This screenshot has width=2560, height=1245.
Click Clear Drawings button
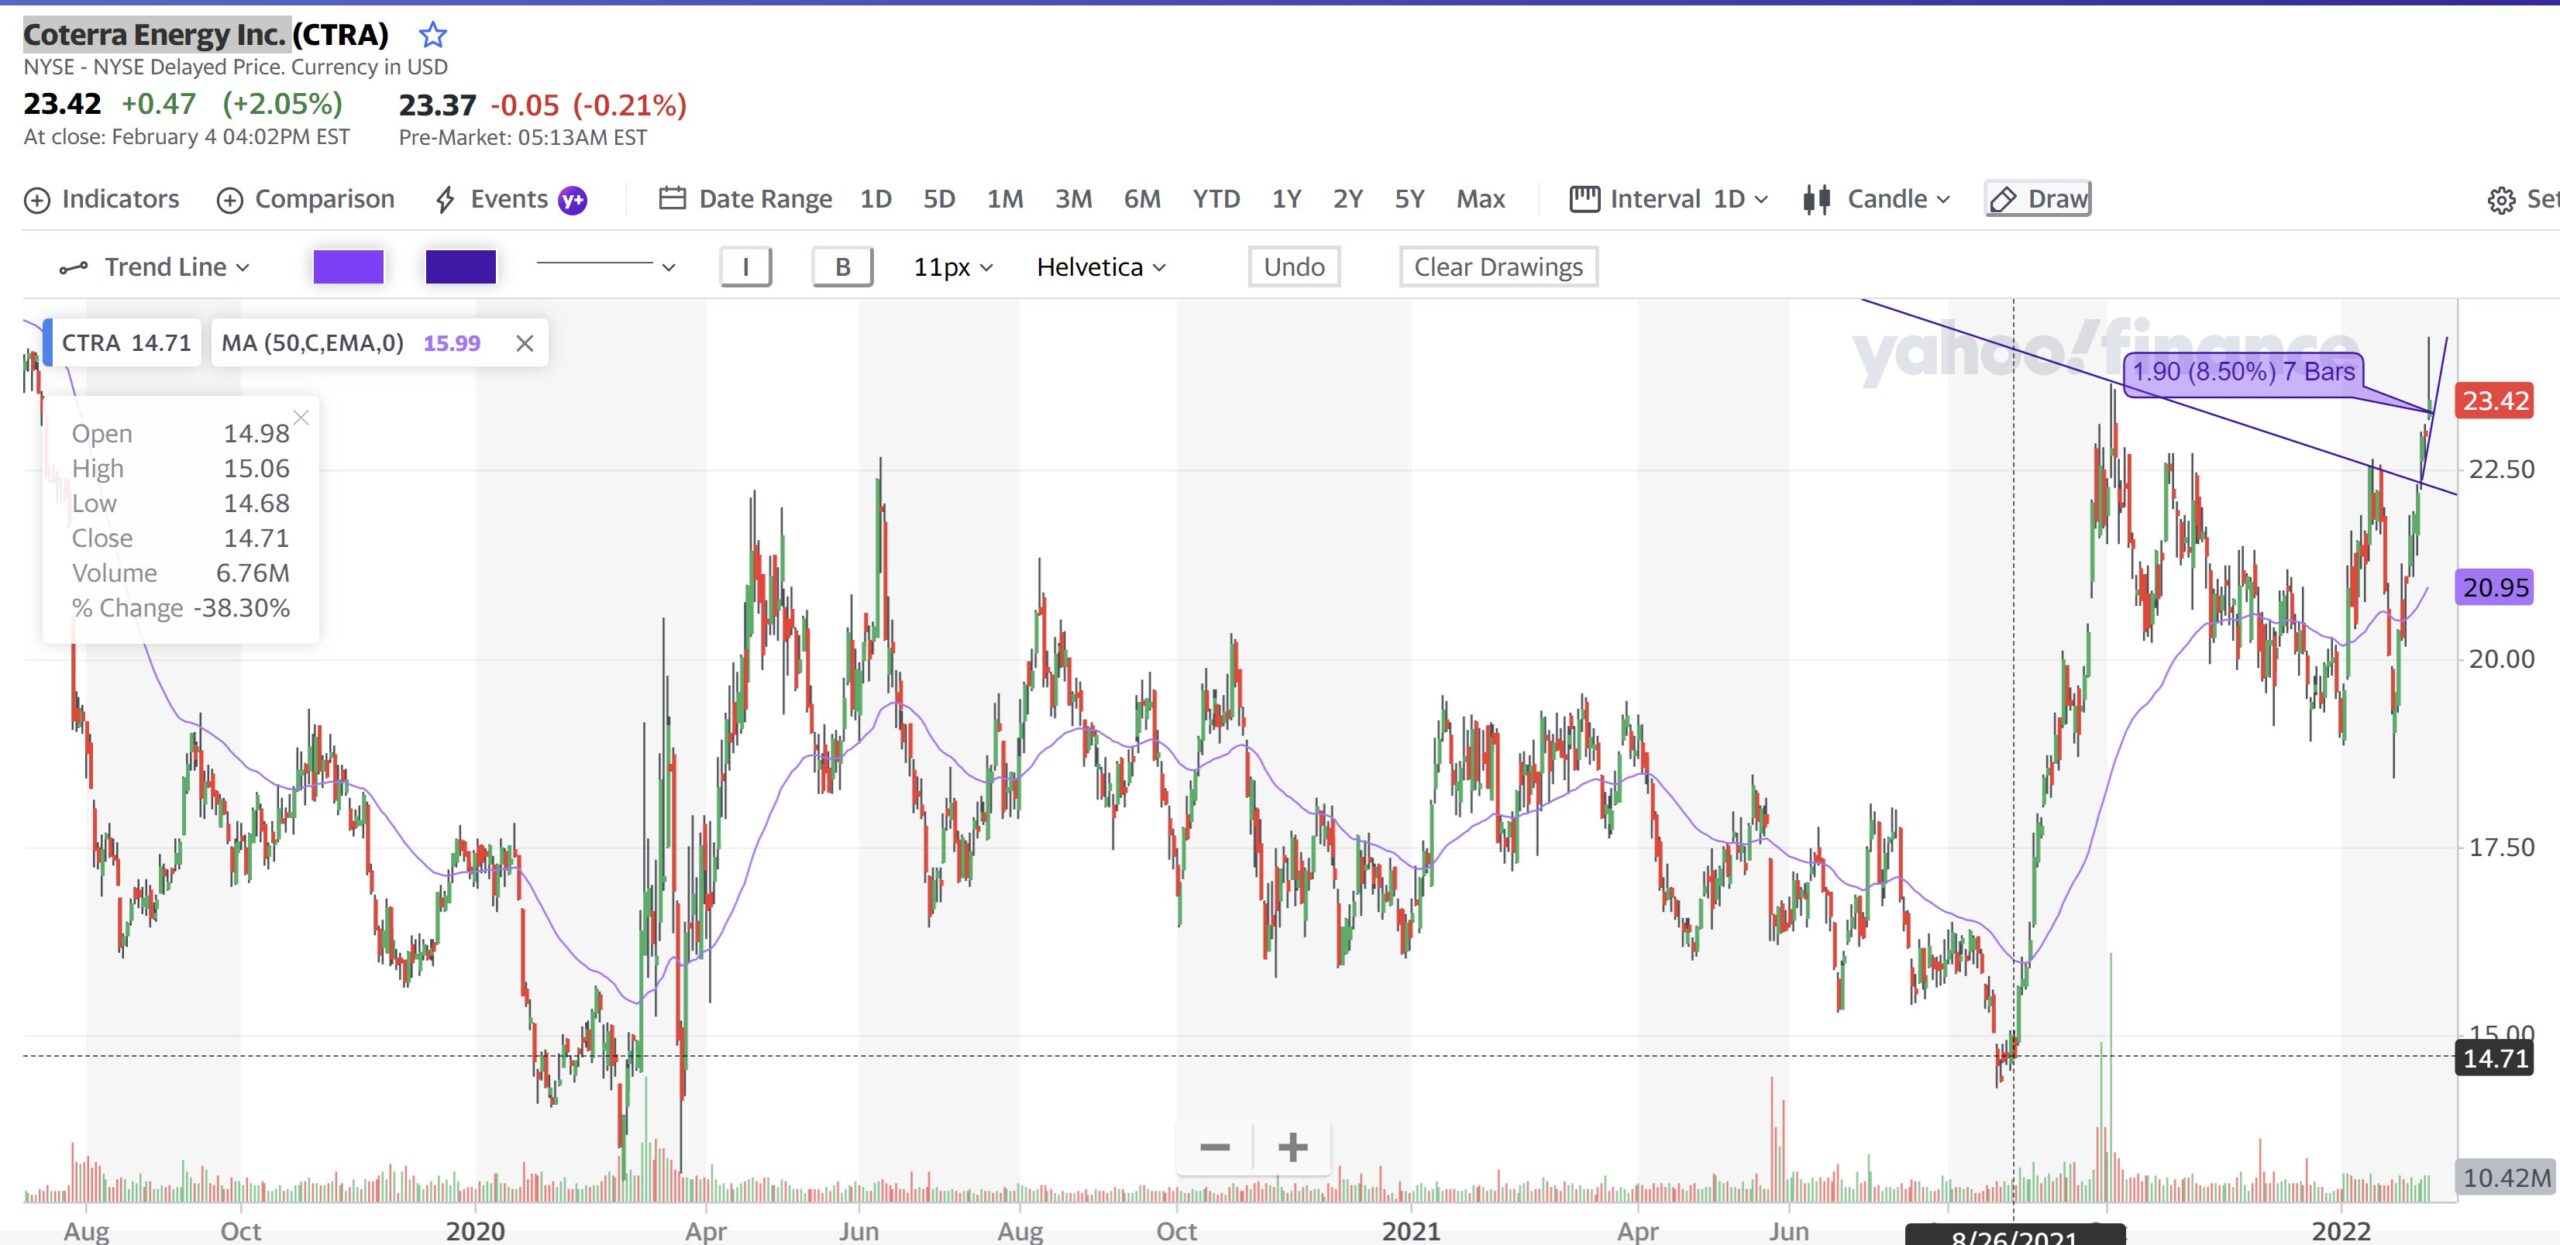1498,267
